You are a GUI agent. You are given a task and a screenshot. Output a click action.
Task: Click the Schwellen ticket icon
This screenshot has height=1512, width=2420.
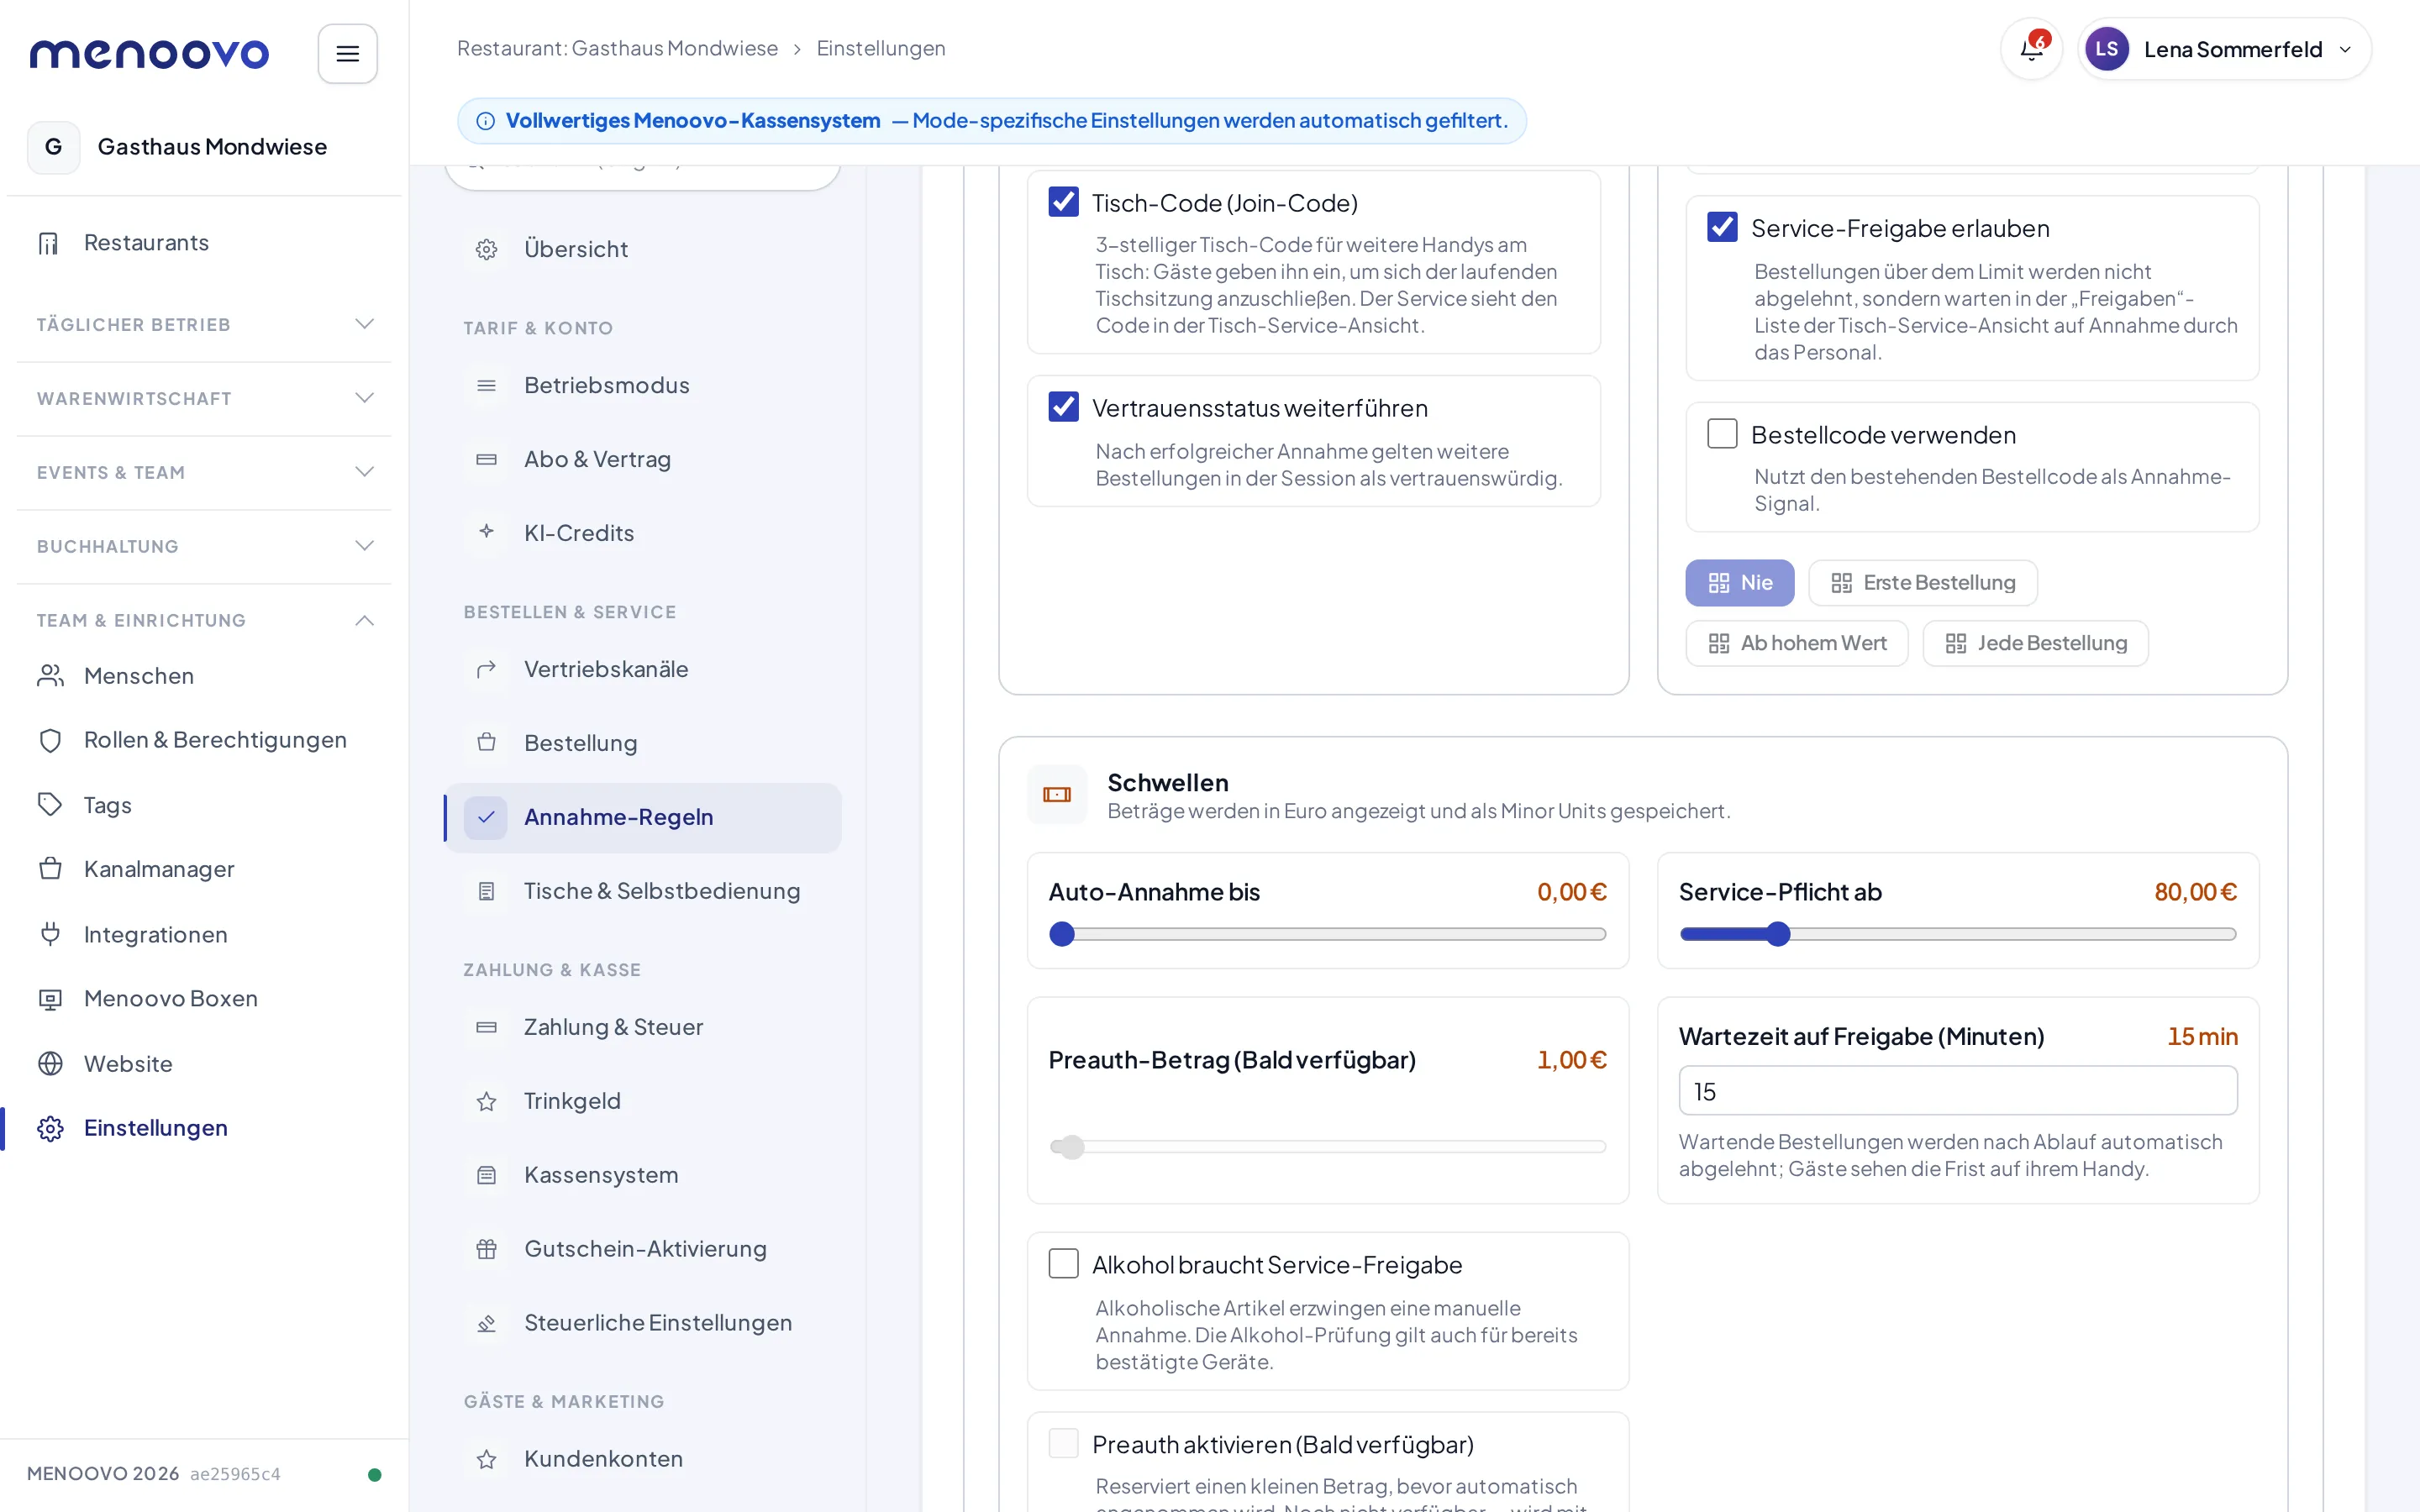tap(1057, 795)
